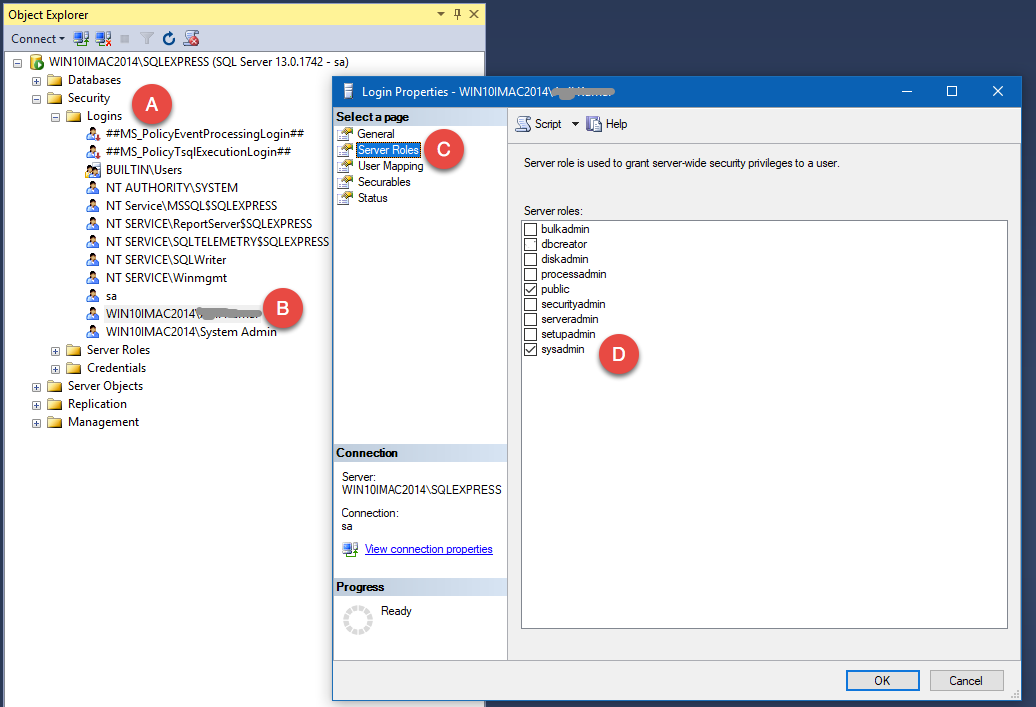The height and width of the screenshot is (707, 1036).
Task: Check the setupadmin server role
Action: 531,334
